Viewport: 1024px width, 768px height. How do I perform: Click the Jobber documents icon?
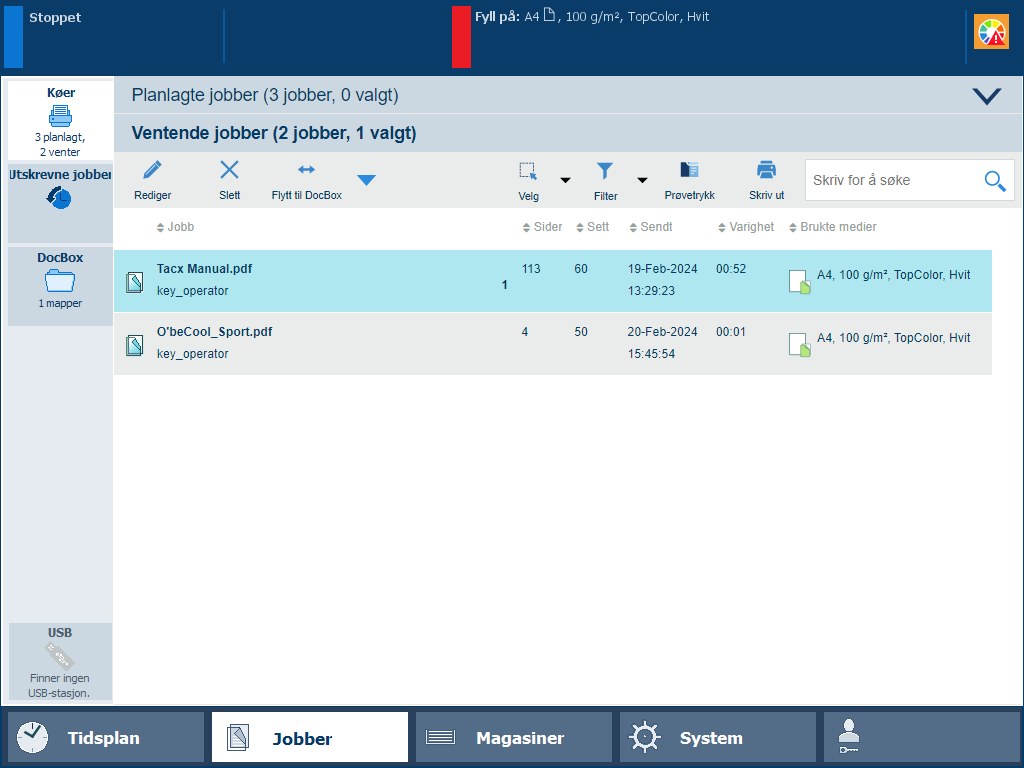pyautogui.click(x=238, y=738)
